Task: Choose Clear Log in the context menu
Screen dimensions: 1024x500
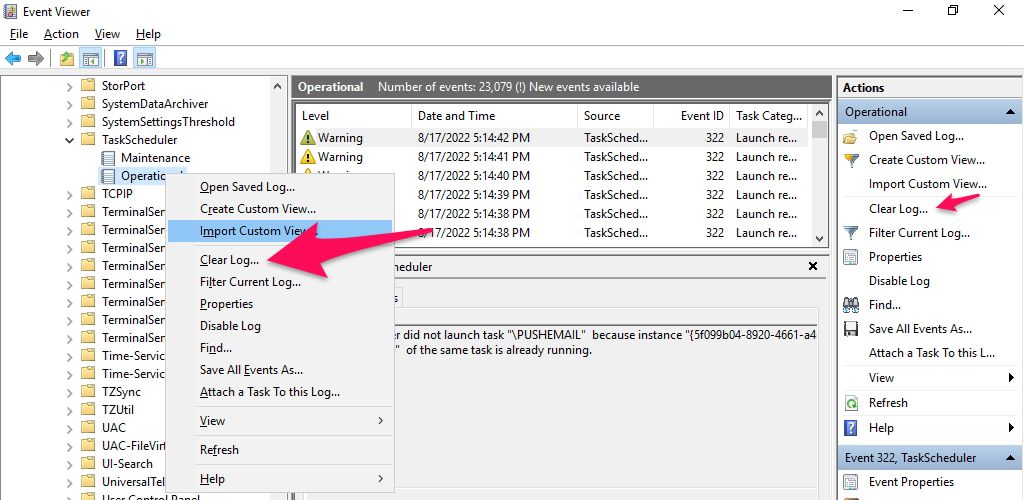Action: coord(229,260)
